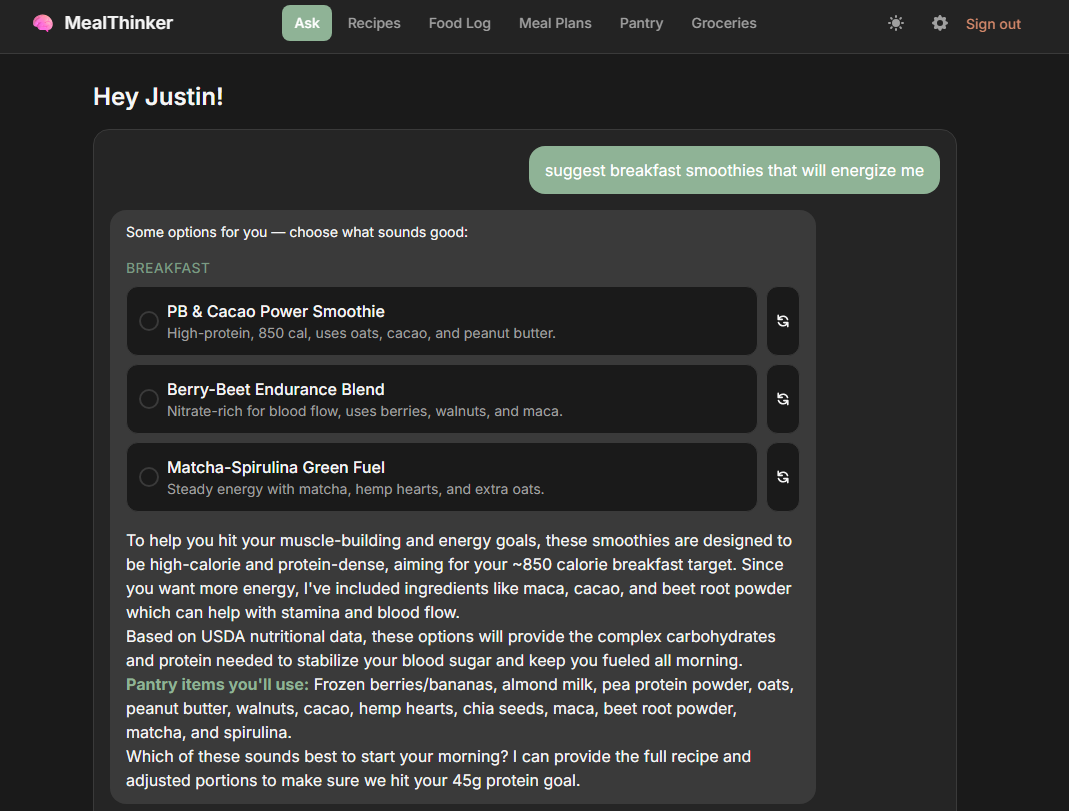Go to the Pantry section
1069x811 pixels.
(x=641, y=22)
